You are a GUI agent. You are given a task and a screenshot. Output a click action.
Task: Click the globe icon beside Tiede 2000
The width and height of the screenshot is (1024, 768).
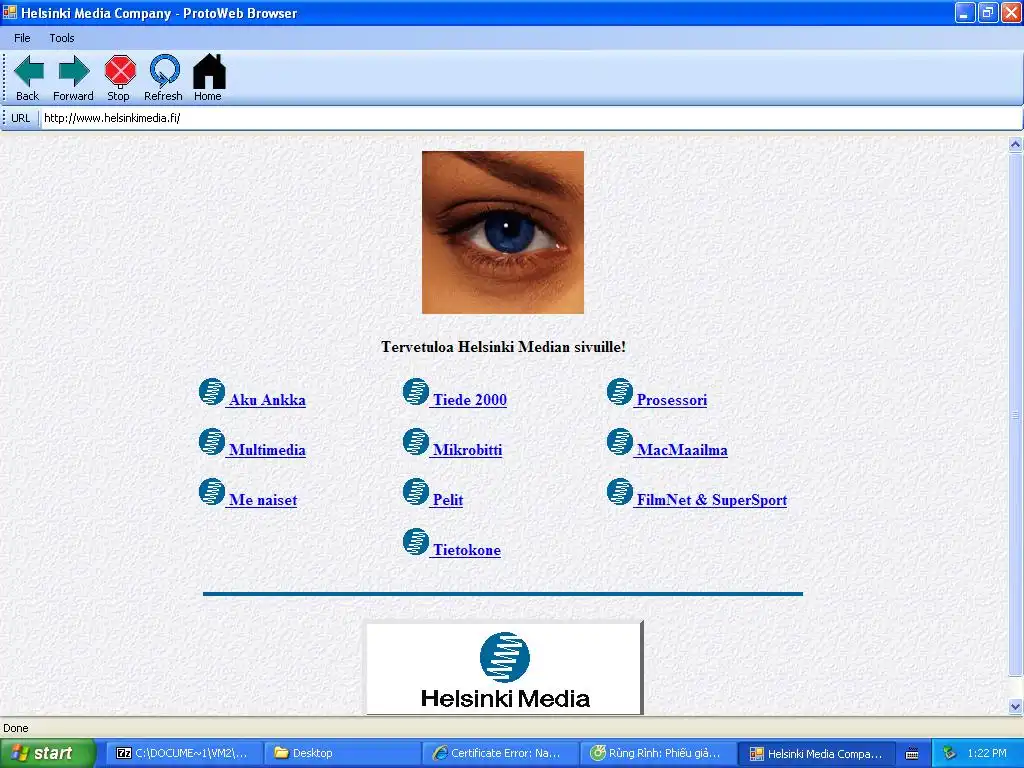coord(415,392)
